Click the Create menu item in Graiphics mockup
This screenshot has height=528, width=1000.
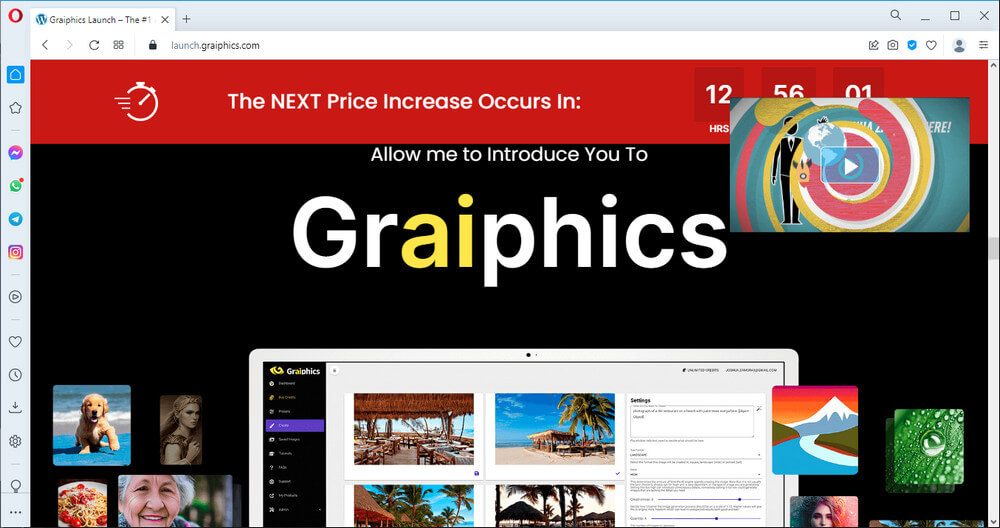point(295,425)
